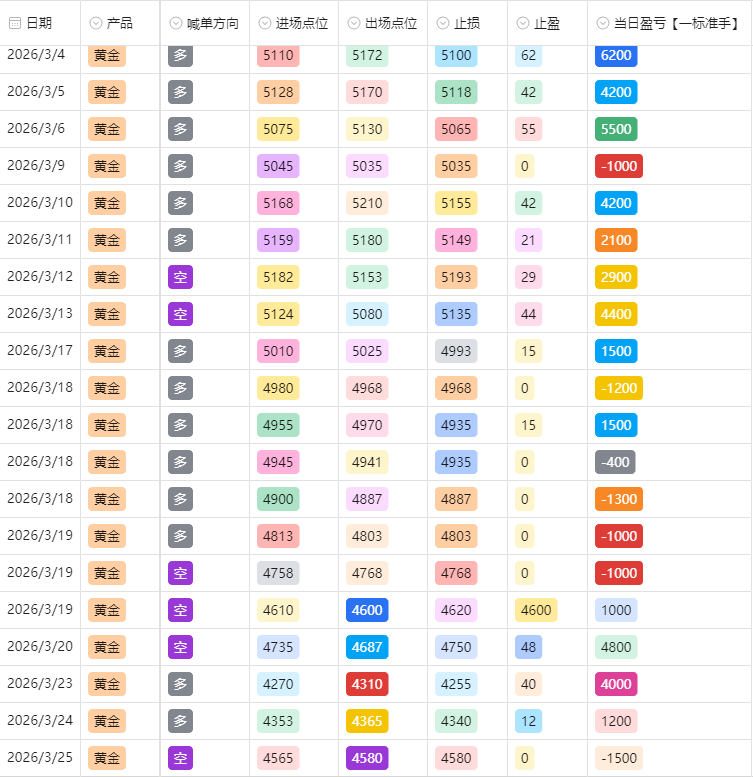Image resolution: width=753 pixels, height=777 pixels.
Task: Click the field icon next to 止损
Action: [x=443, y=23]
